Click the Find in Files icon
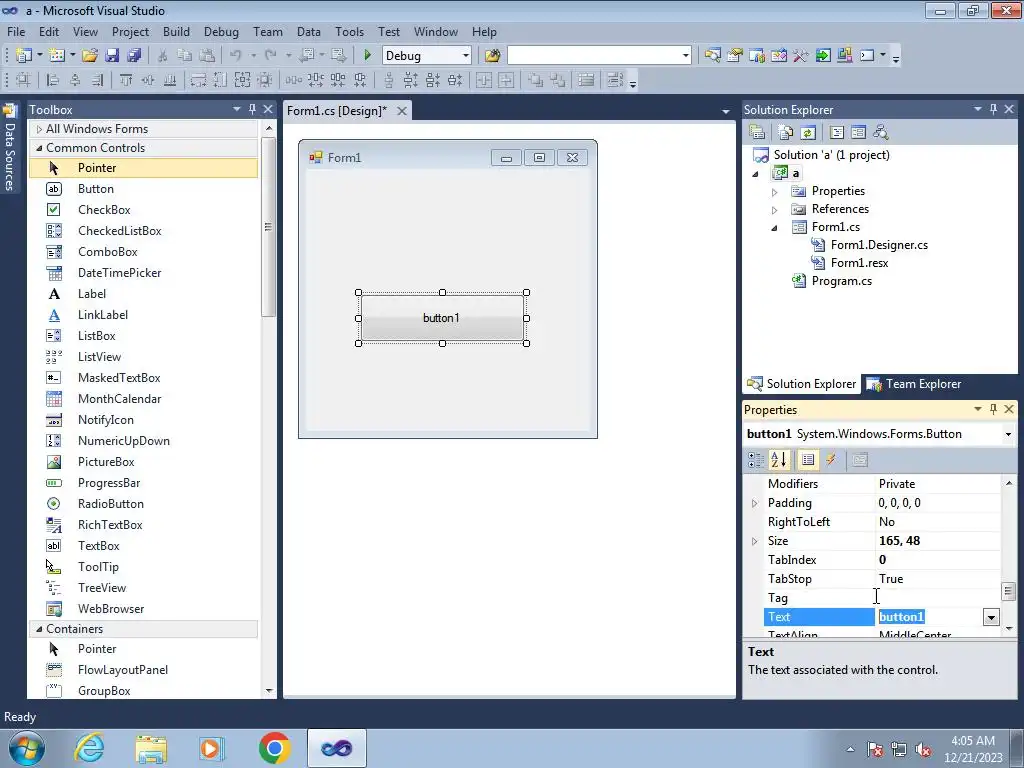 492,56
